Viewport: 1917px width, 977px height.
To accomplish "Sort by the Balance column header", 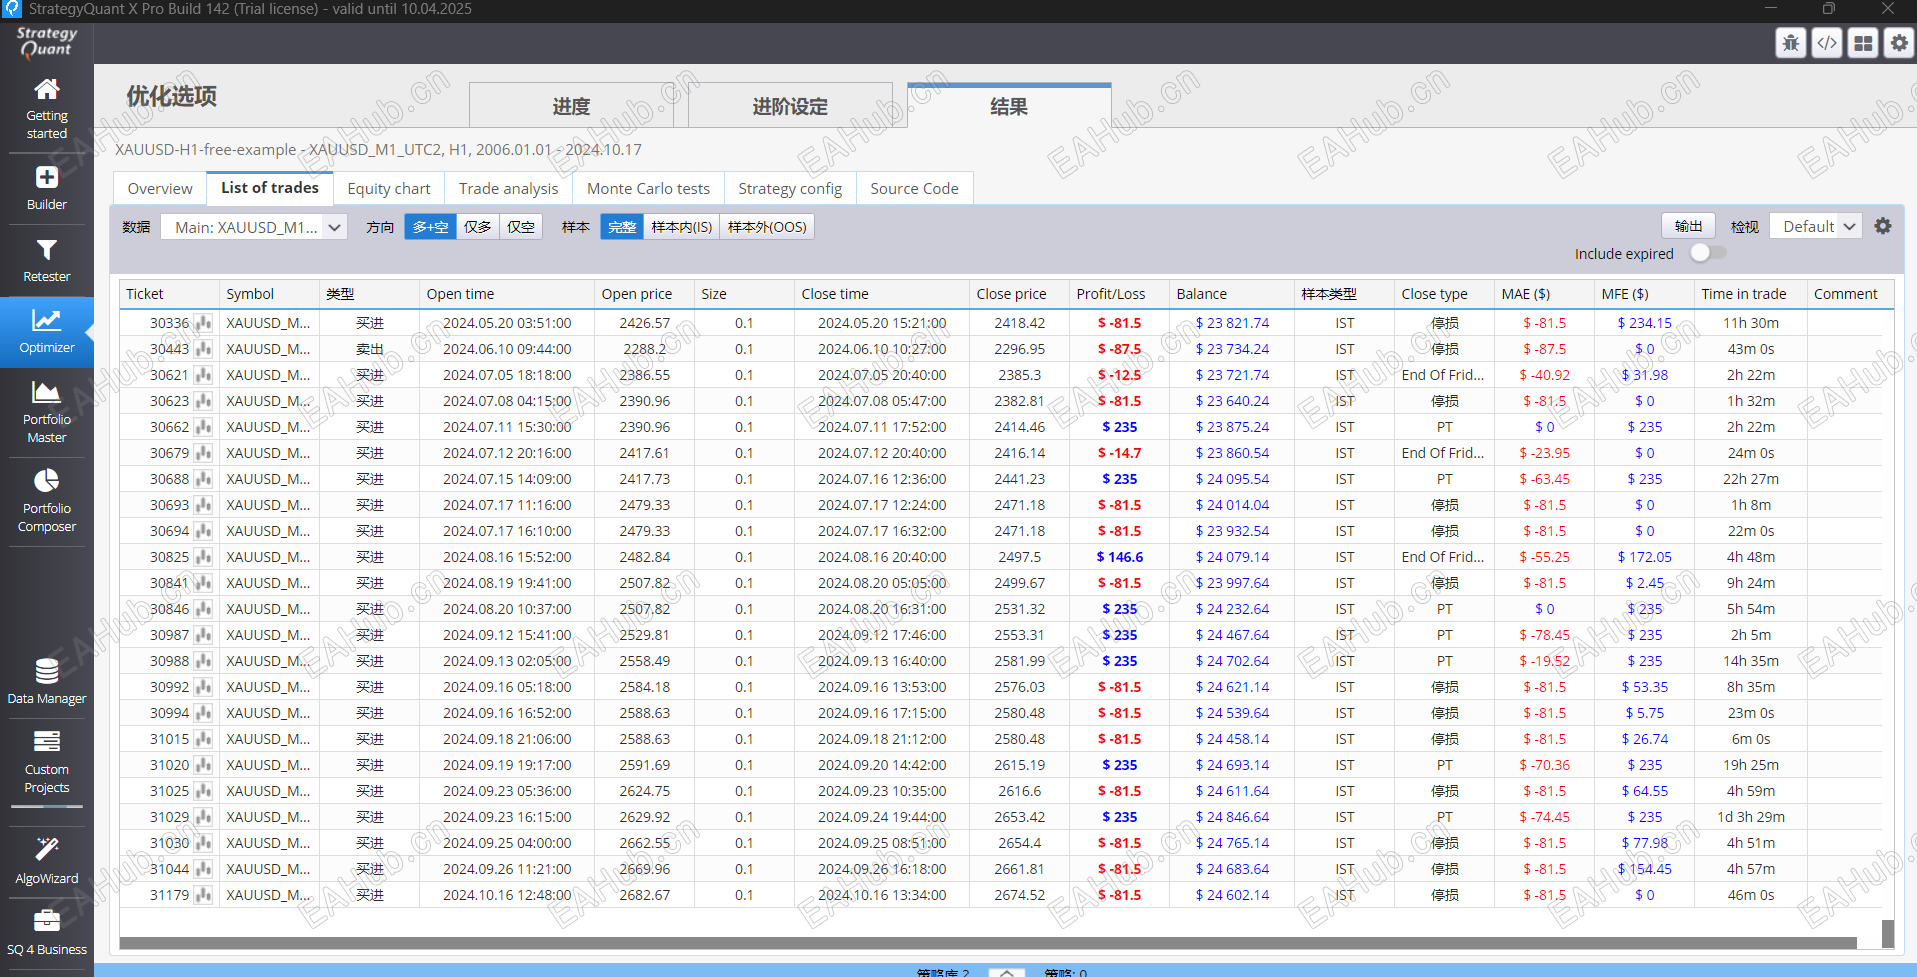I will [1232, 294].
